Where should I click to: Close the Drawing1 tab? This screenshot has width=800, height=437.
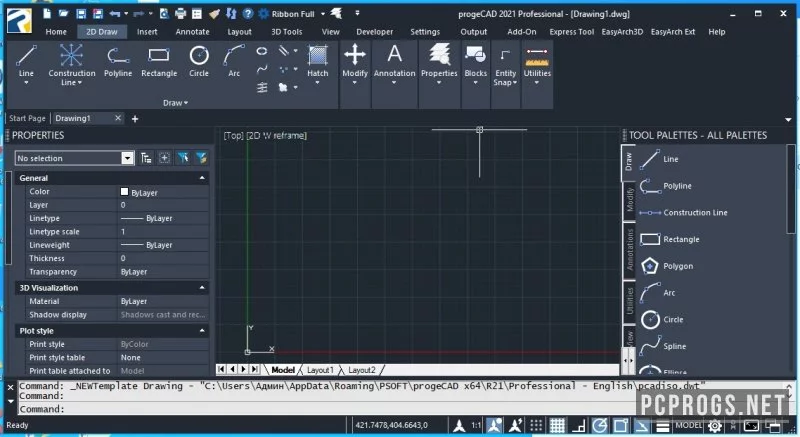point(118,118)
